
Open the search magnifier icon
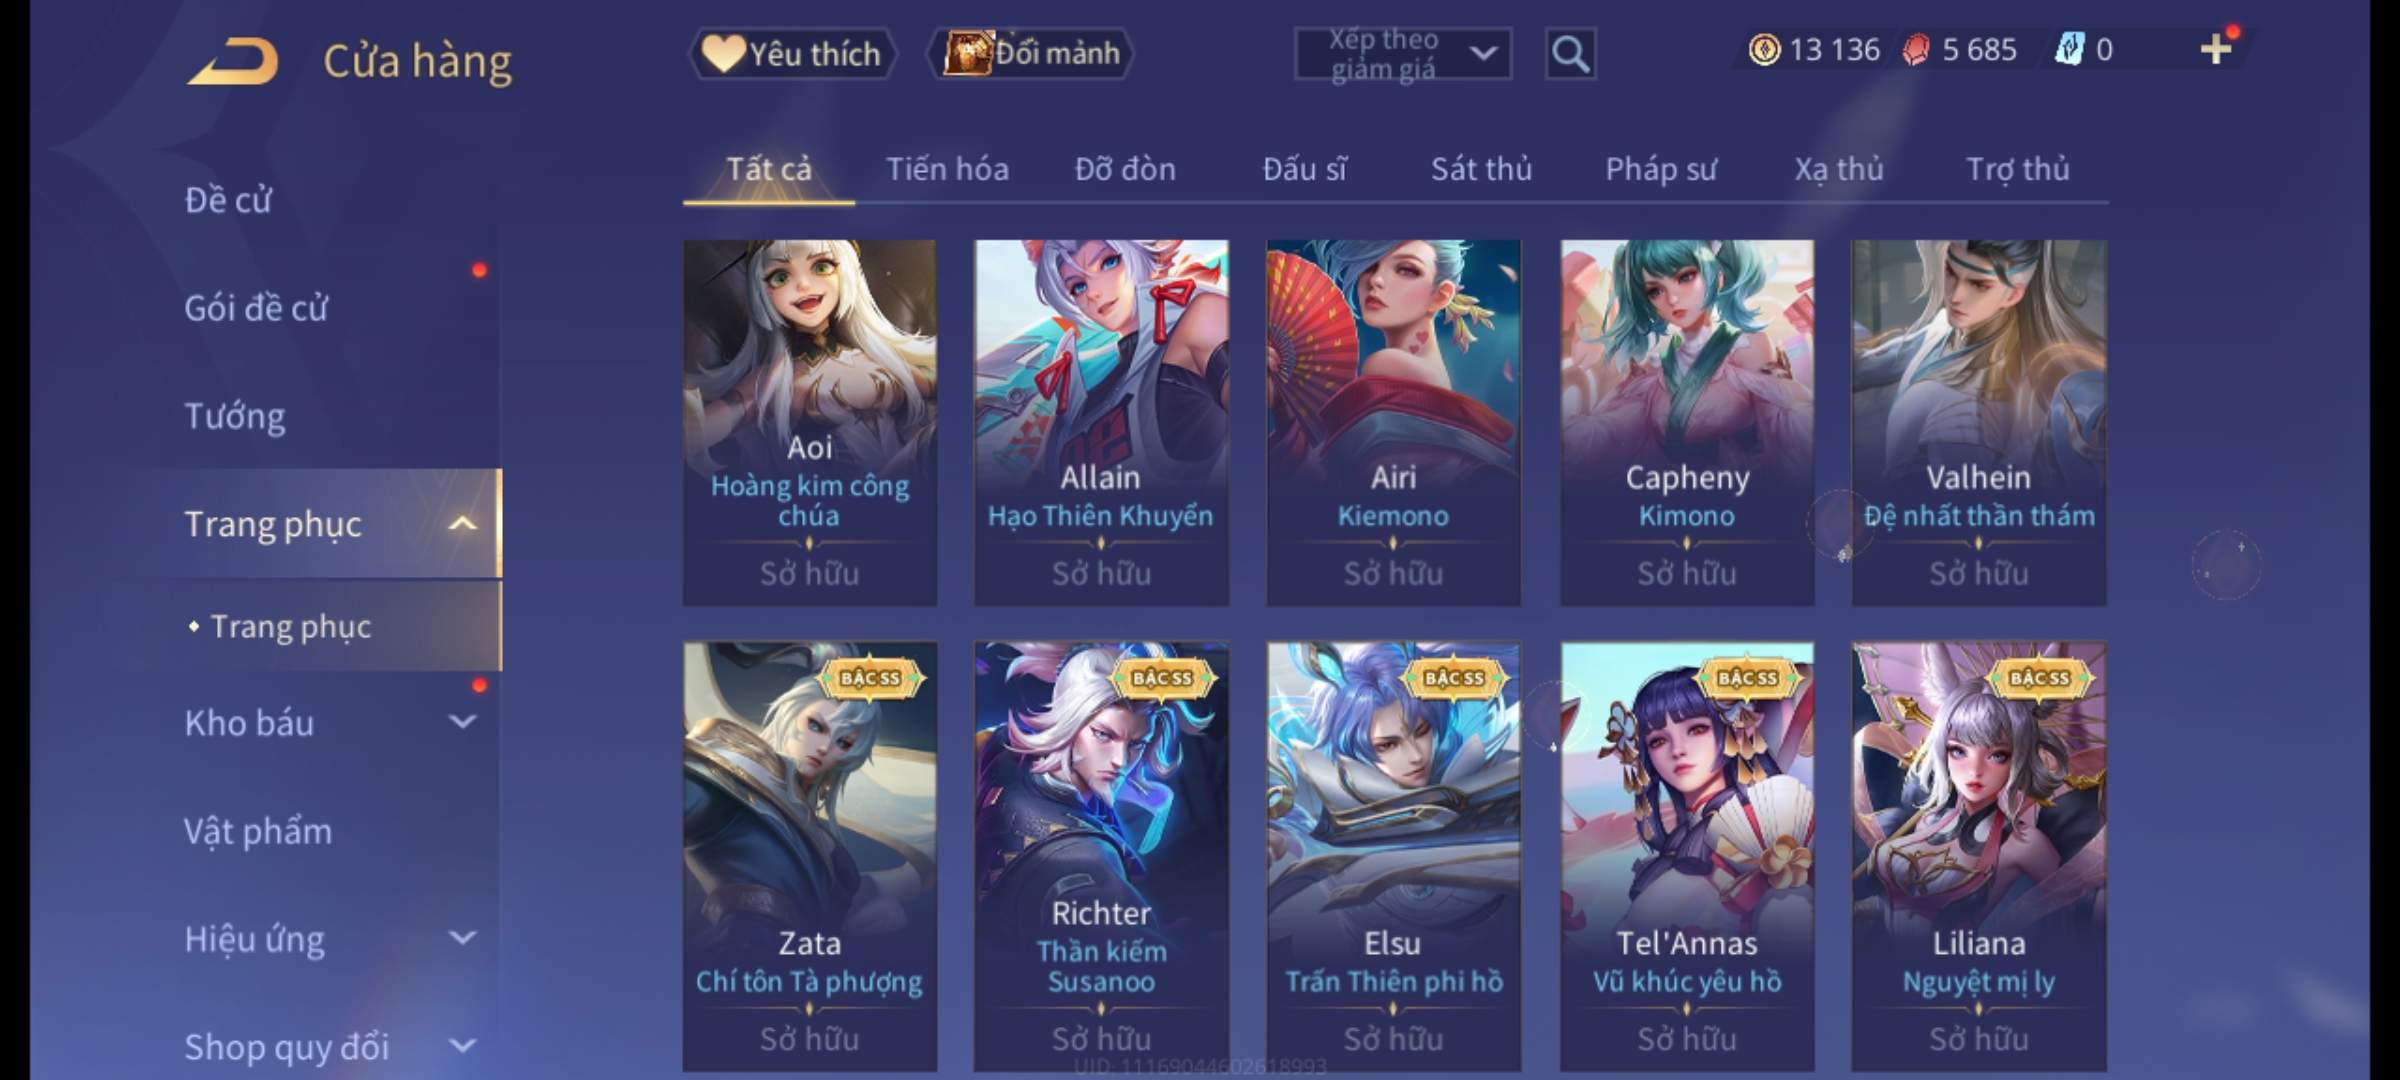coord(1570,53)
